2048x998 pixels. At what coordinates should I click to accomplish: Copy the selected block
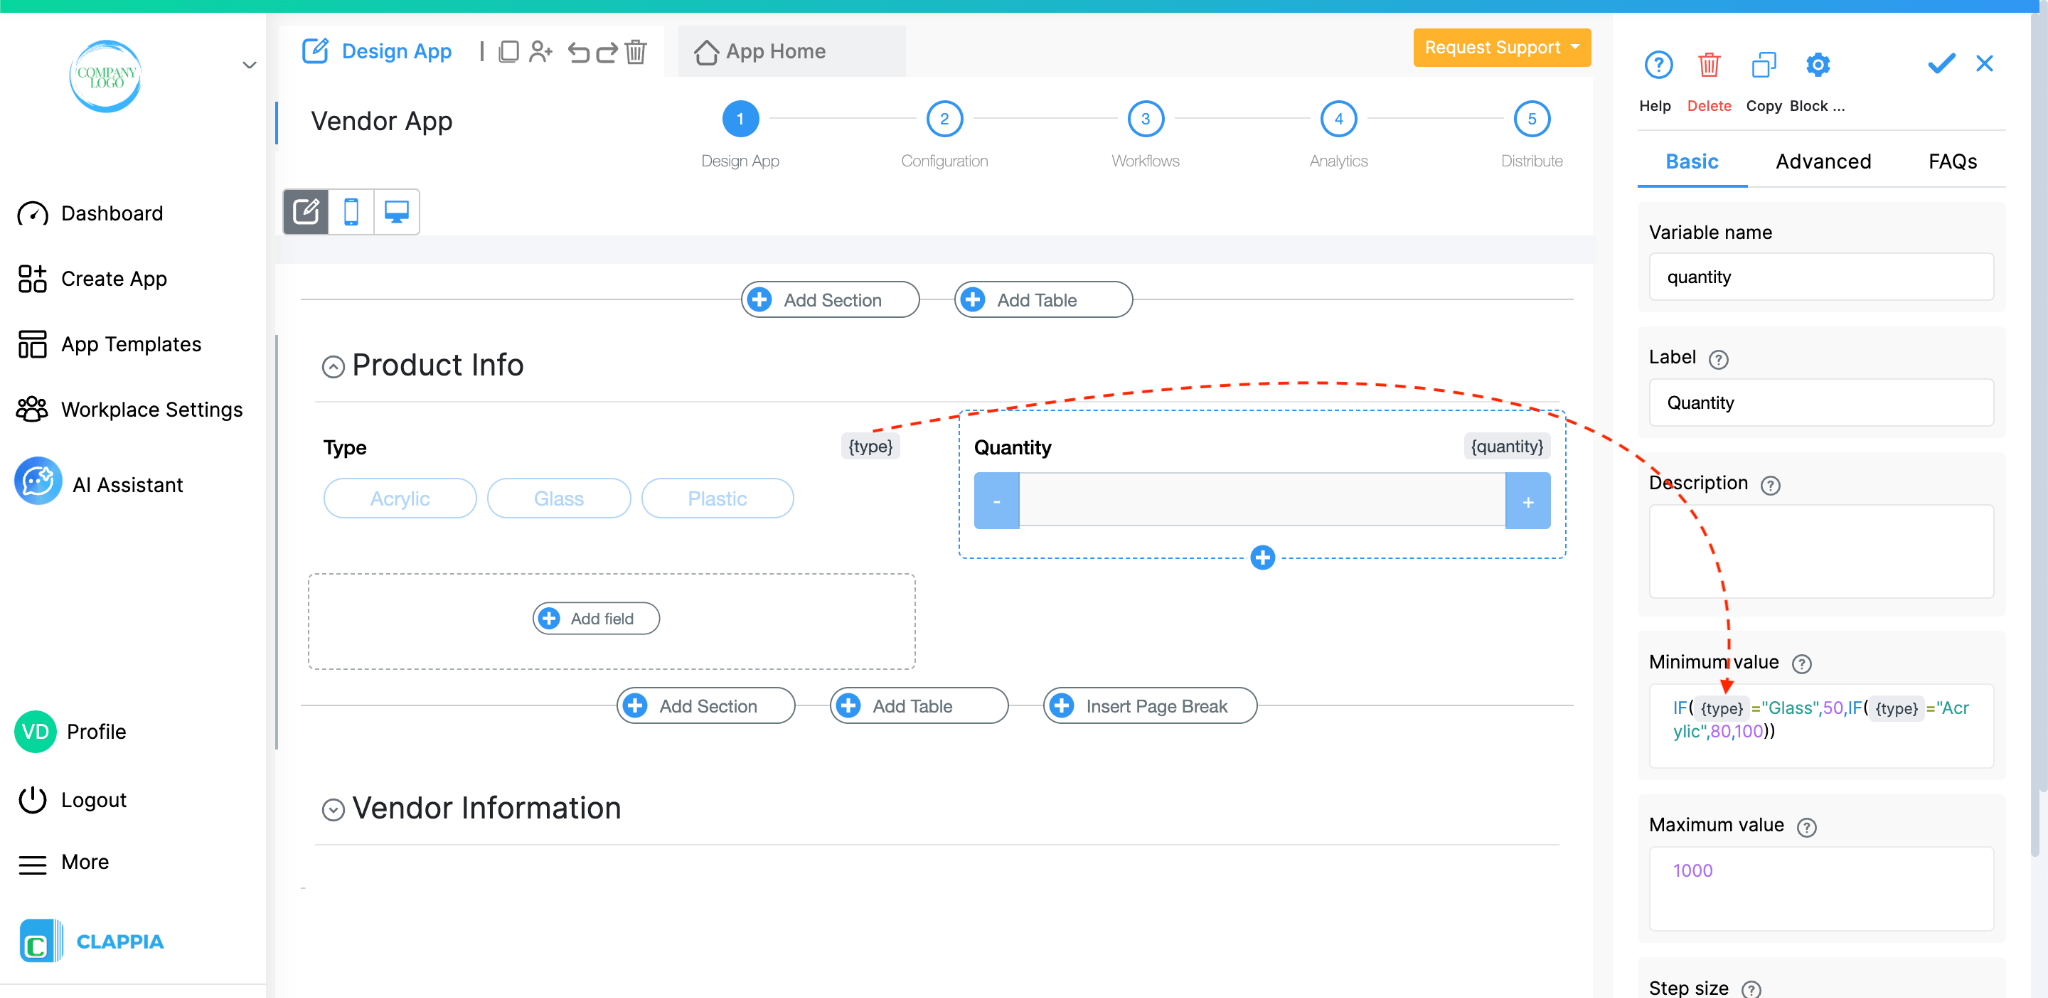click(1764, 65)
